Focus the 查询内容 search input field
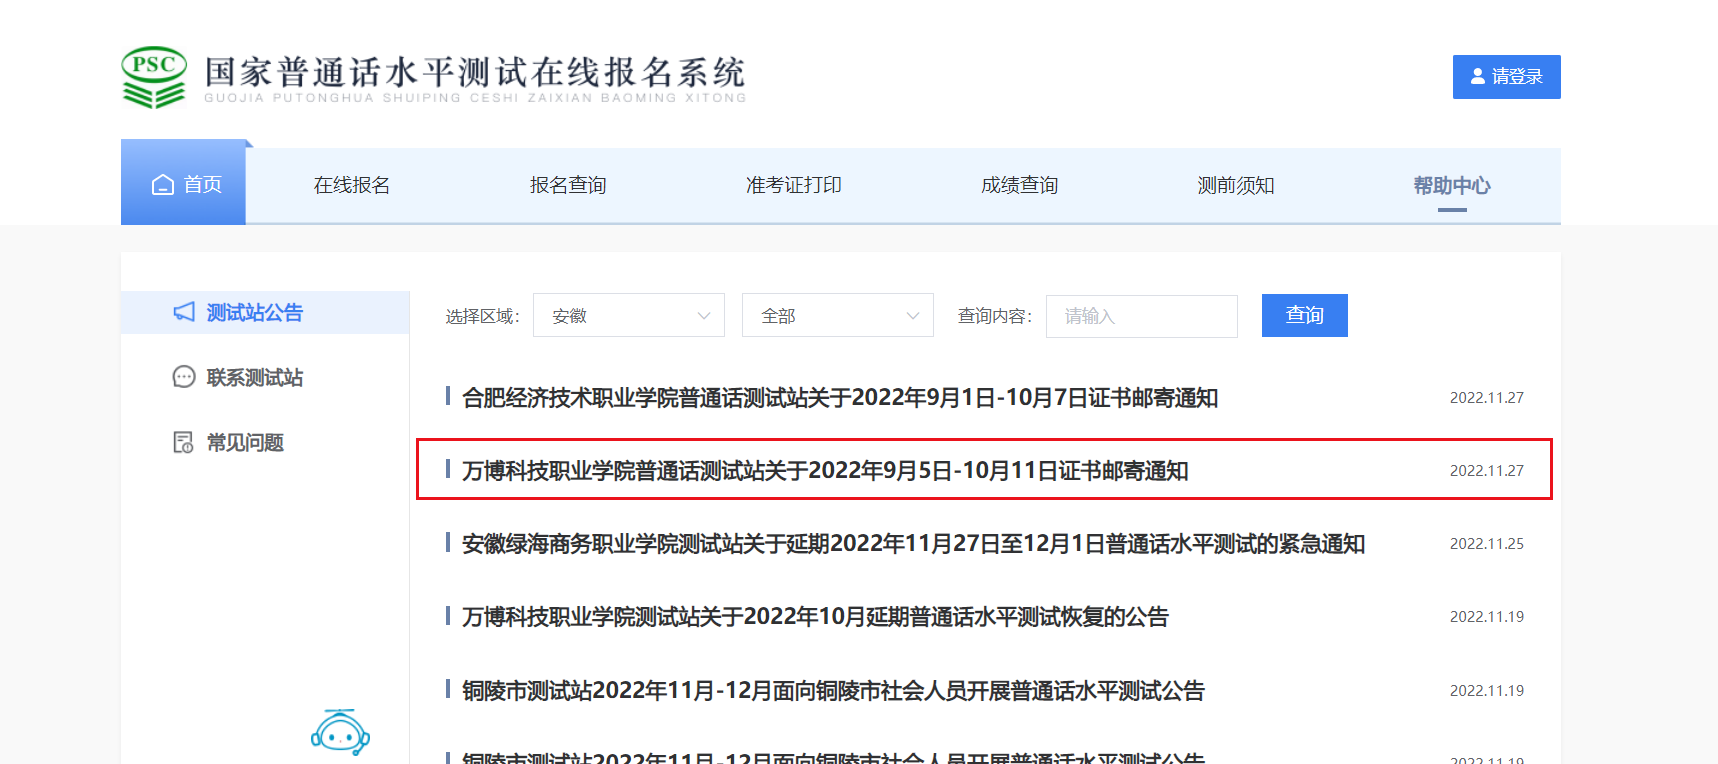This screenshot has height=764, width=1718. 1142,316
